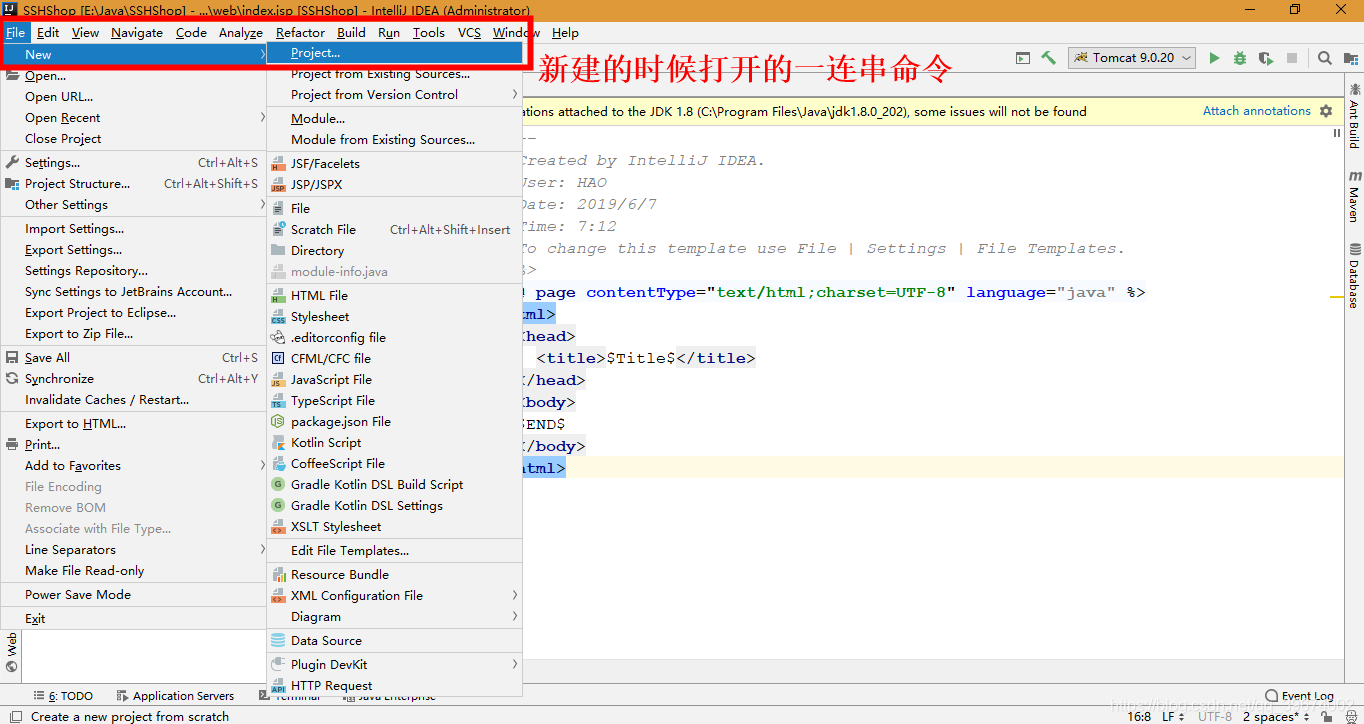This screenshot has height=724, width=1364.
Task: Click Print... in File menu
Action: [x=133, y=445]
